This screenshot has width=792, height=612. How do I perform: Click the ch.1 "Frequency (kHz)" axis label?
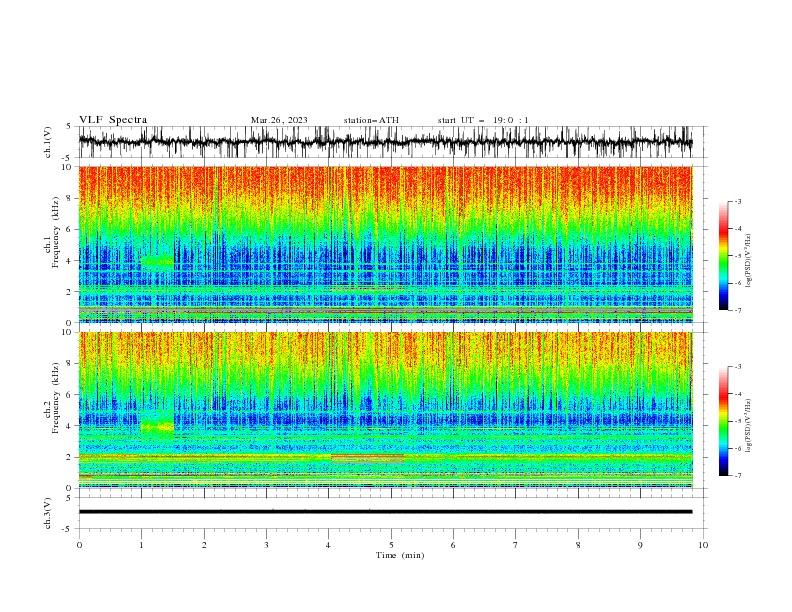(56, 233)
